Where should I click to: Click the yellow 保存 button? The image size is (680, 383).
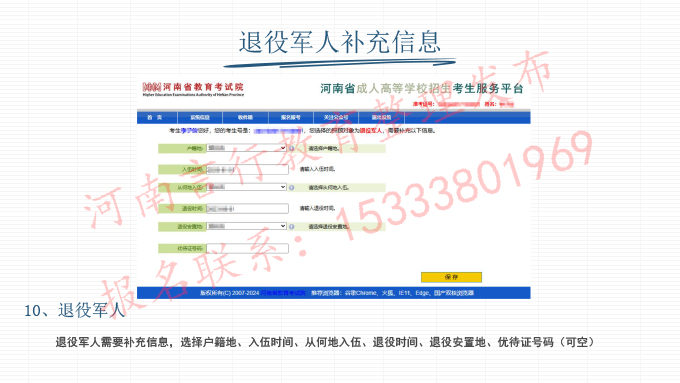(451, 277)
